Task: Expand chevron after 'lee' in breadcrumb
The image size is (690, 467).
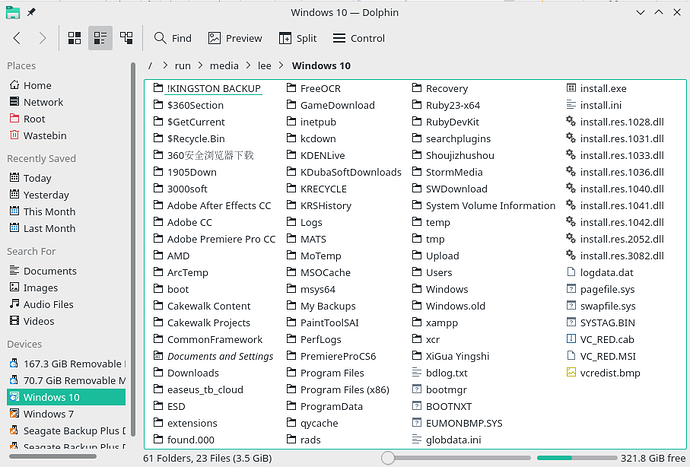Action: [x=281, y=65]
